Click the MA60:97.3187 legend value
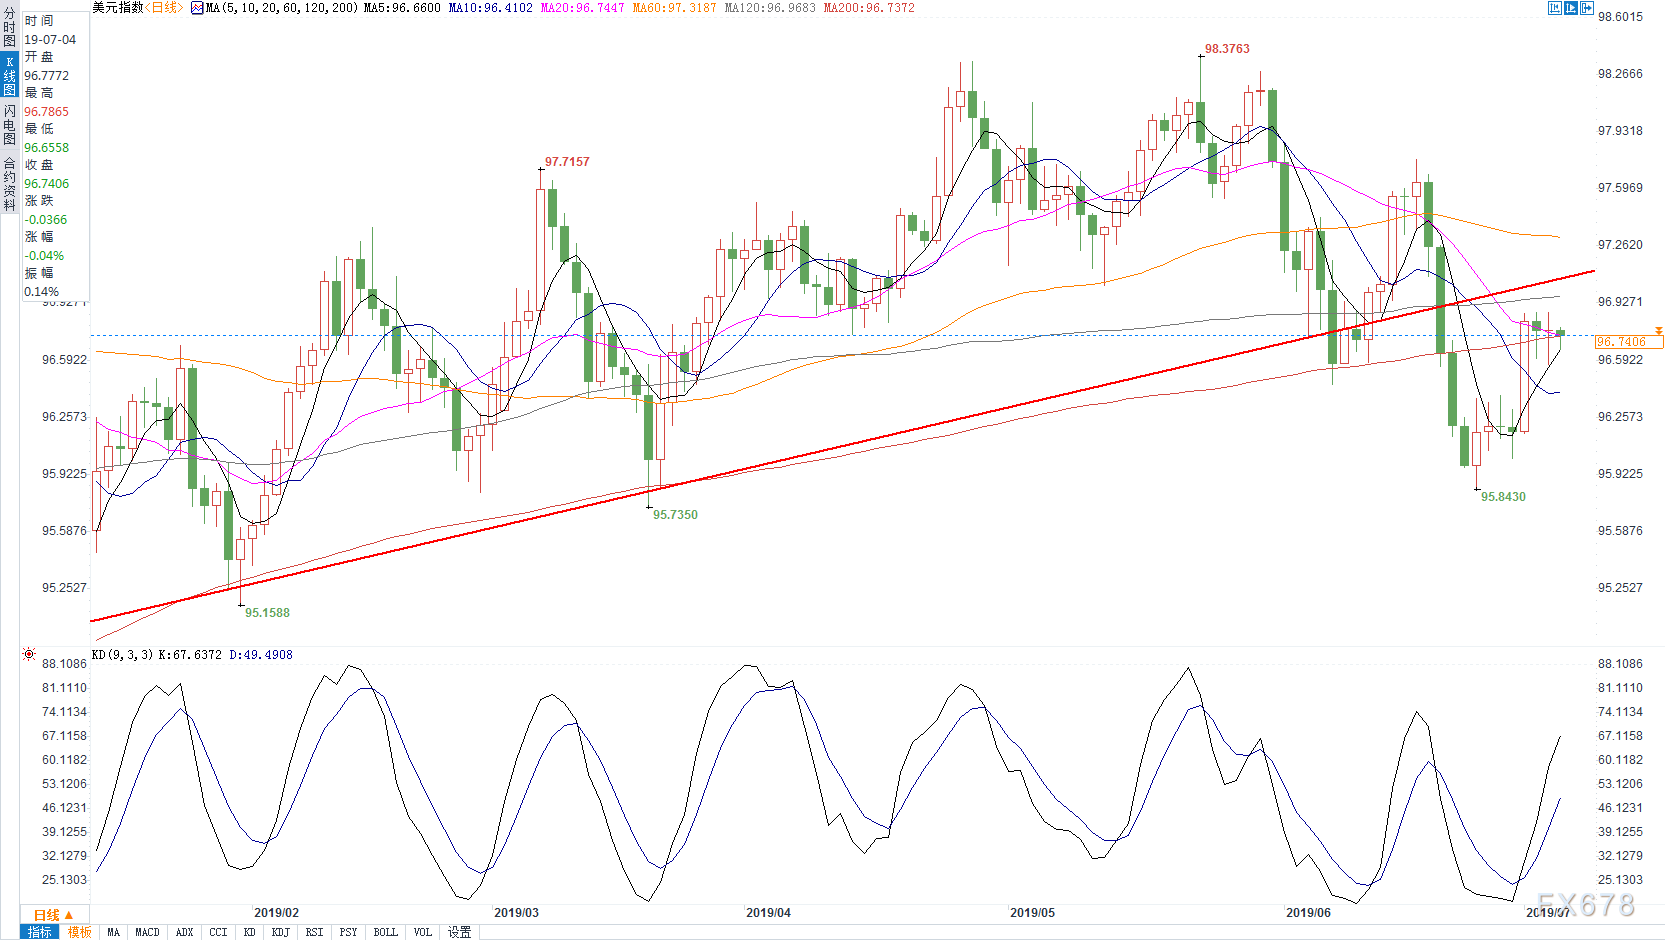This screenshot has height=940, width=1665. click(674, 8)
